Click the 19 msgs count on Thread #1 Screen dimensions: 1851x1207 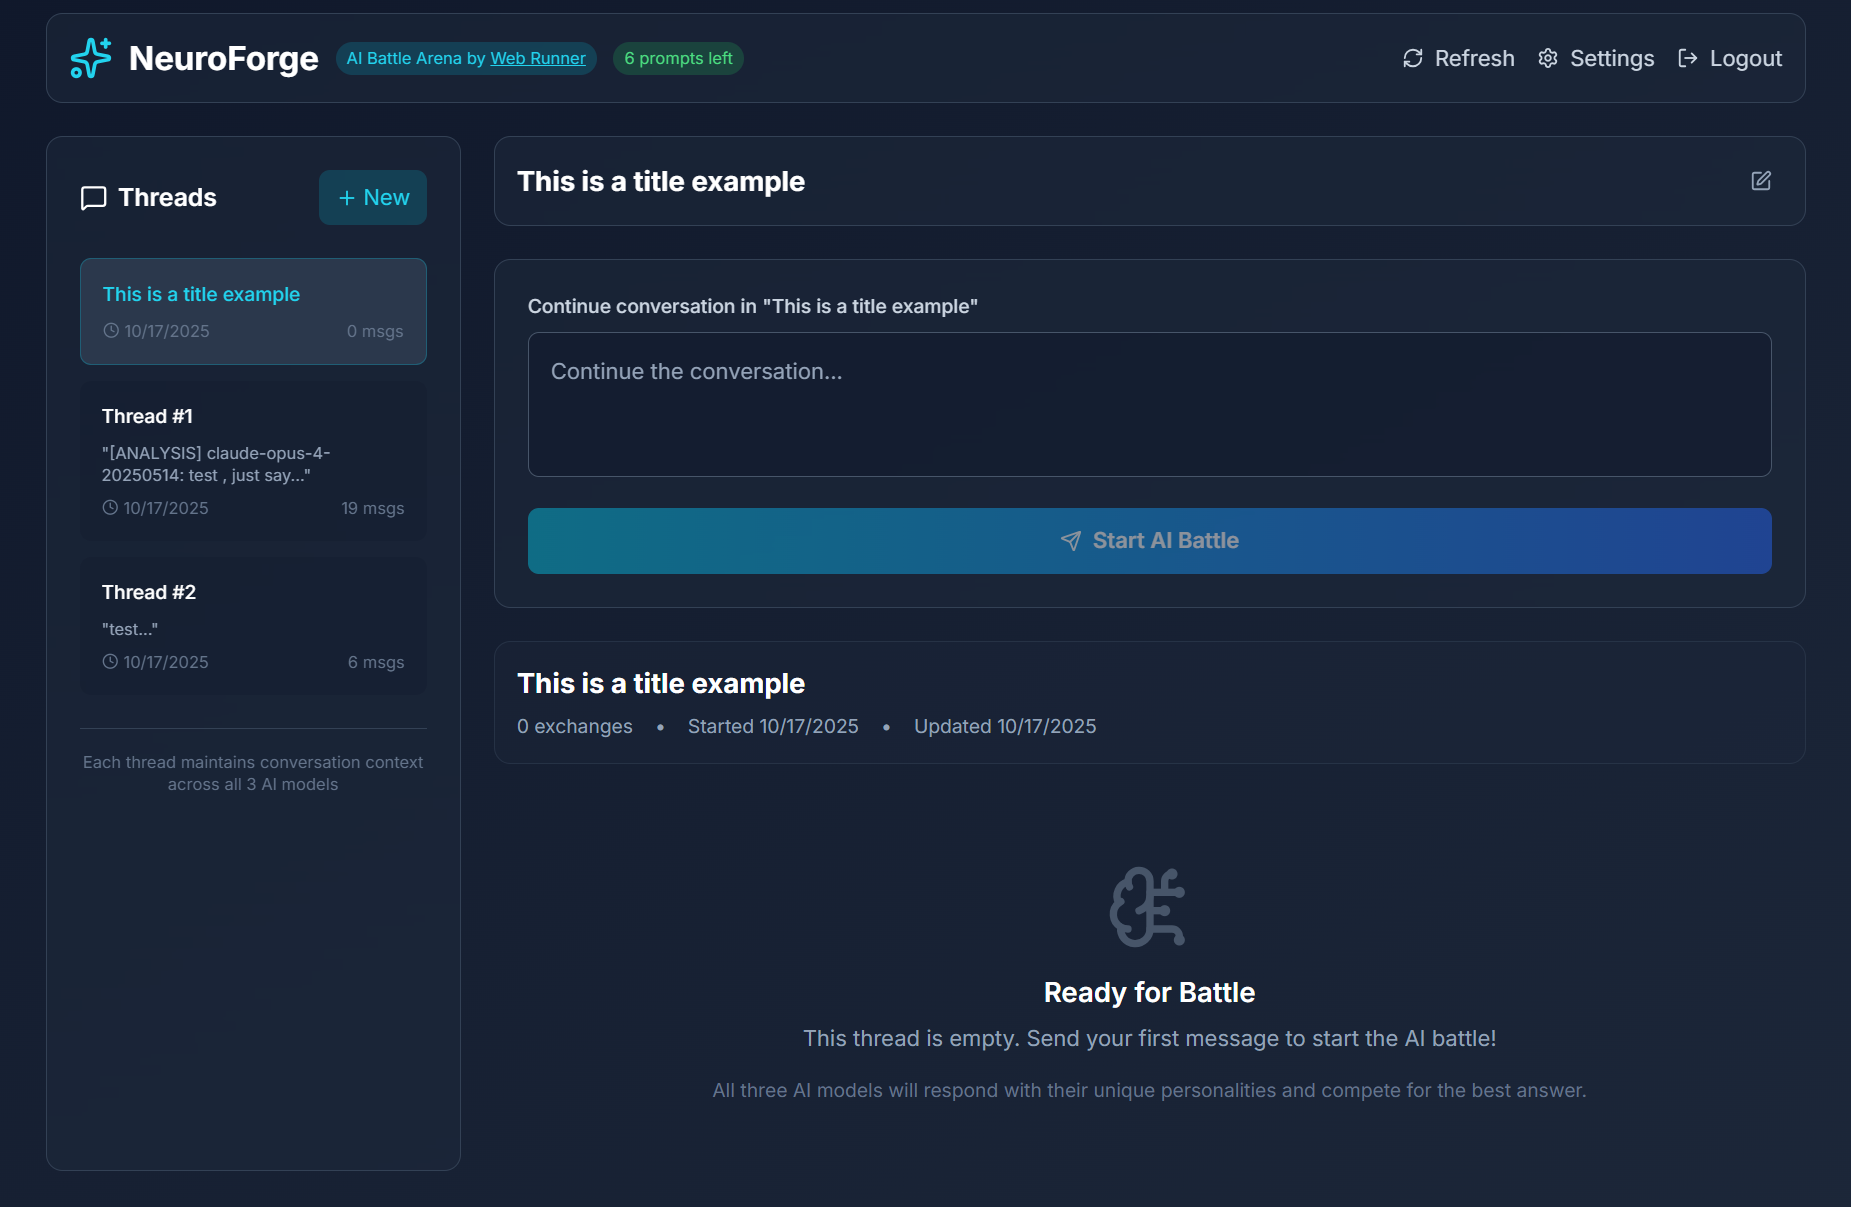(x=373, y=507)
